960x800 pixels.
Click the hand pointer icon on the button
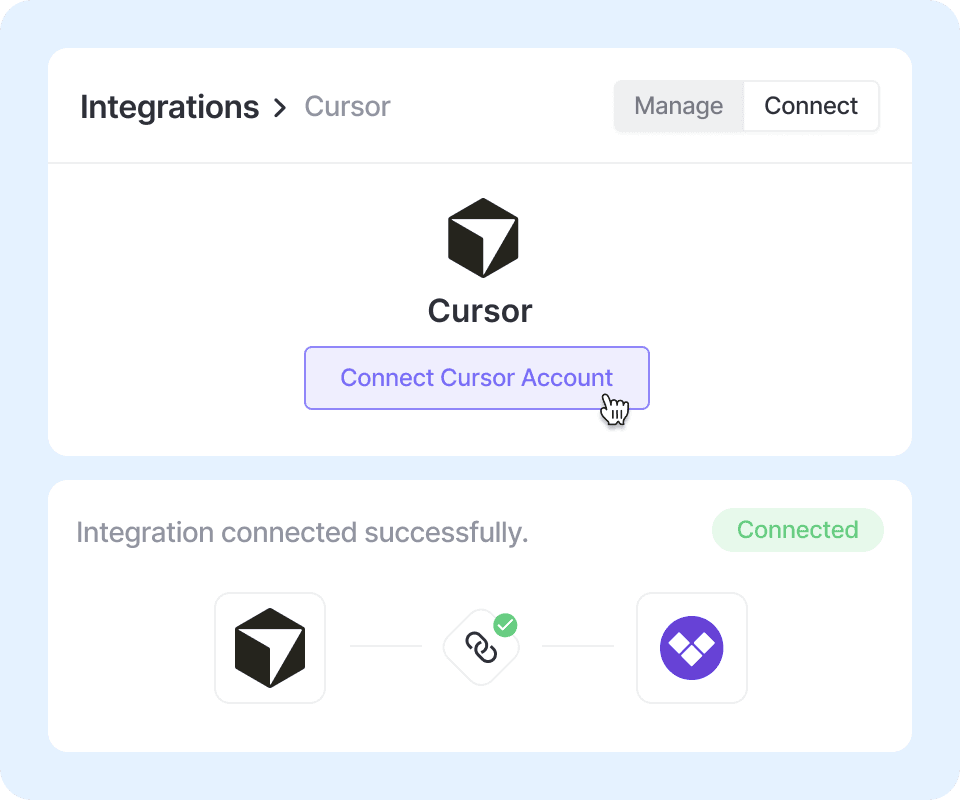click(x=615, y=408)
